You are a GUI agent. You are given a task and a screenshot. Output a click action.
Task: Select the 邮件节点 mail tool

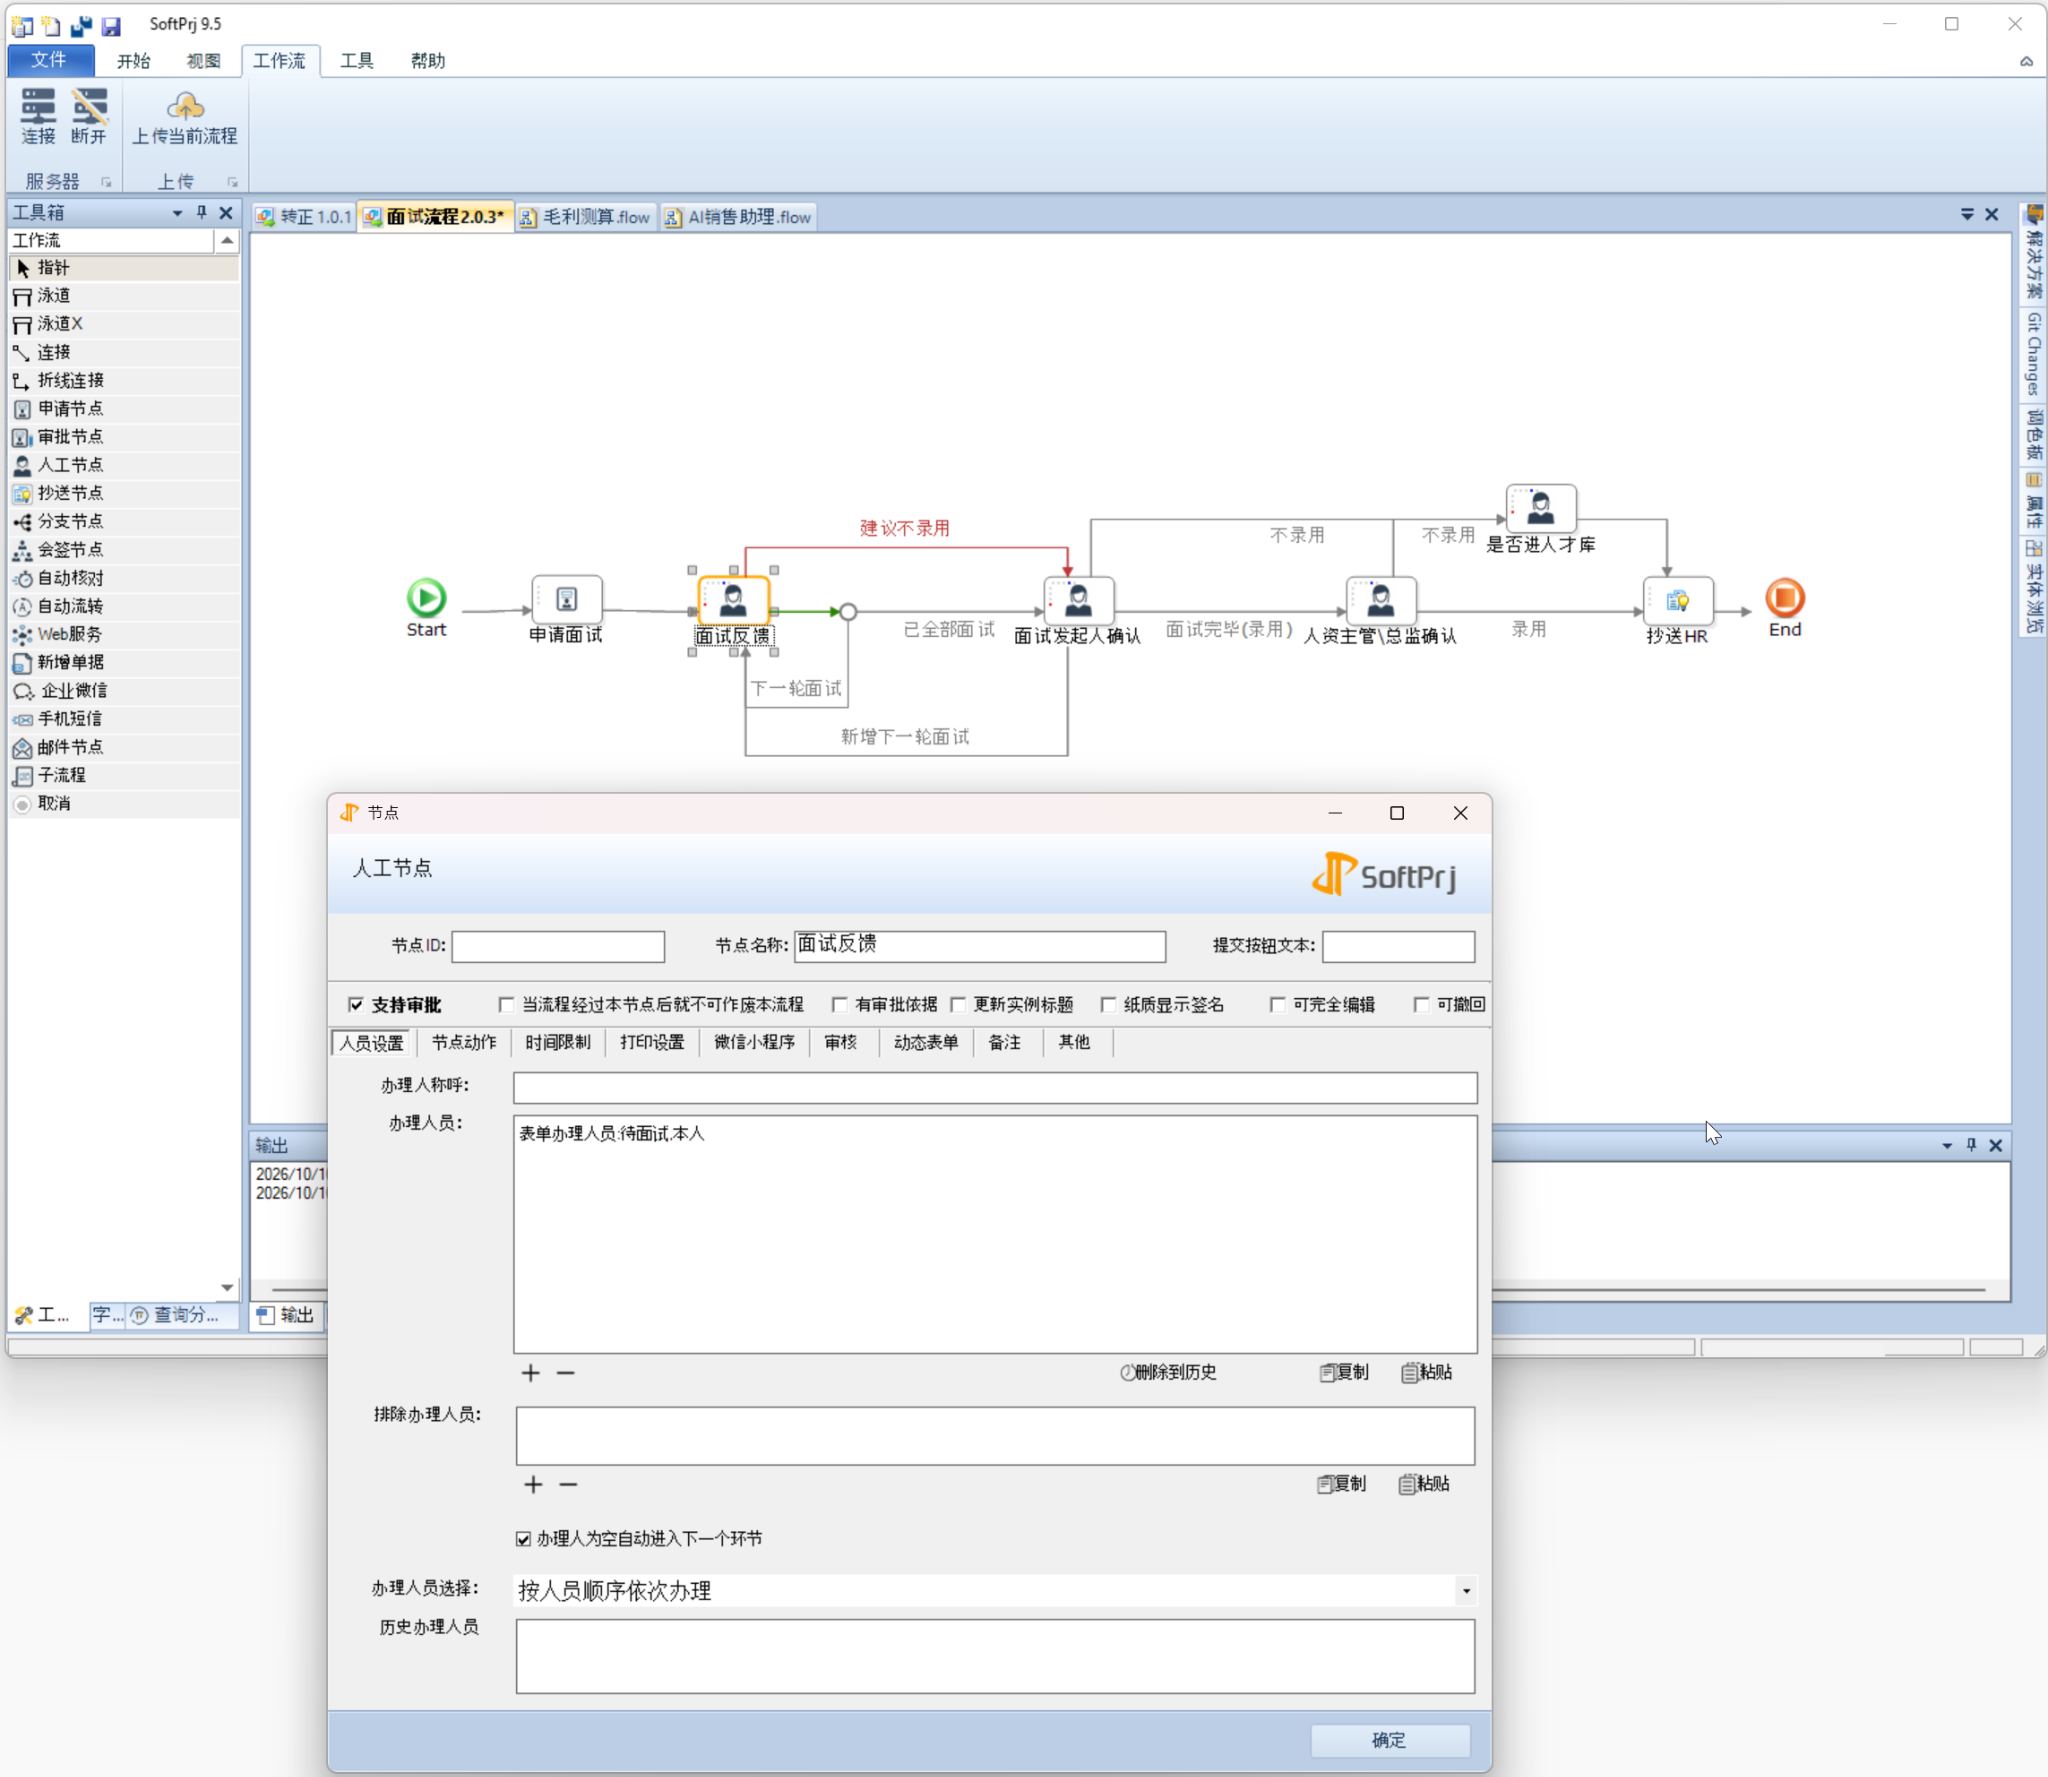click(x=124, y=747)
